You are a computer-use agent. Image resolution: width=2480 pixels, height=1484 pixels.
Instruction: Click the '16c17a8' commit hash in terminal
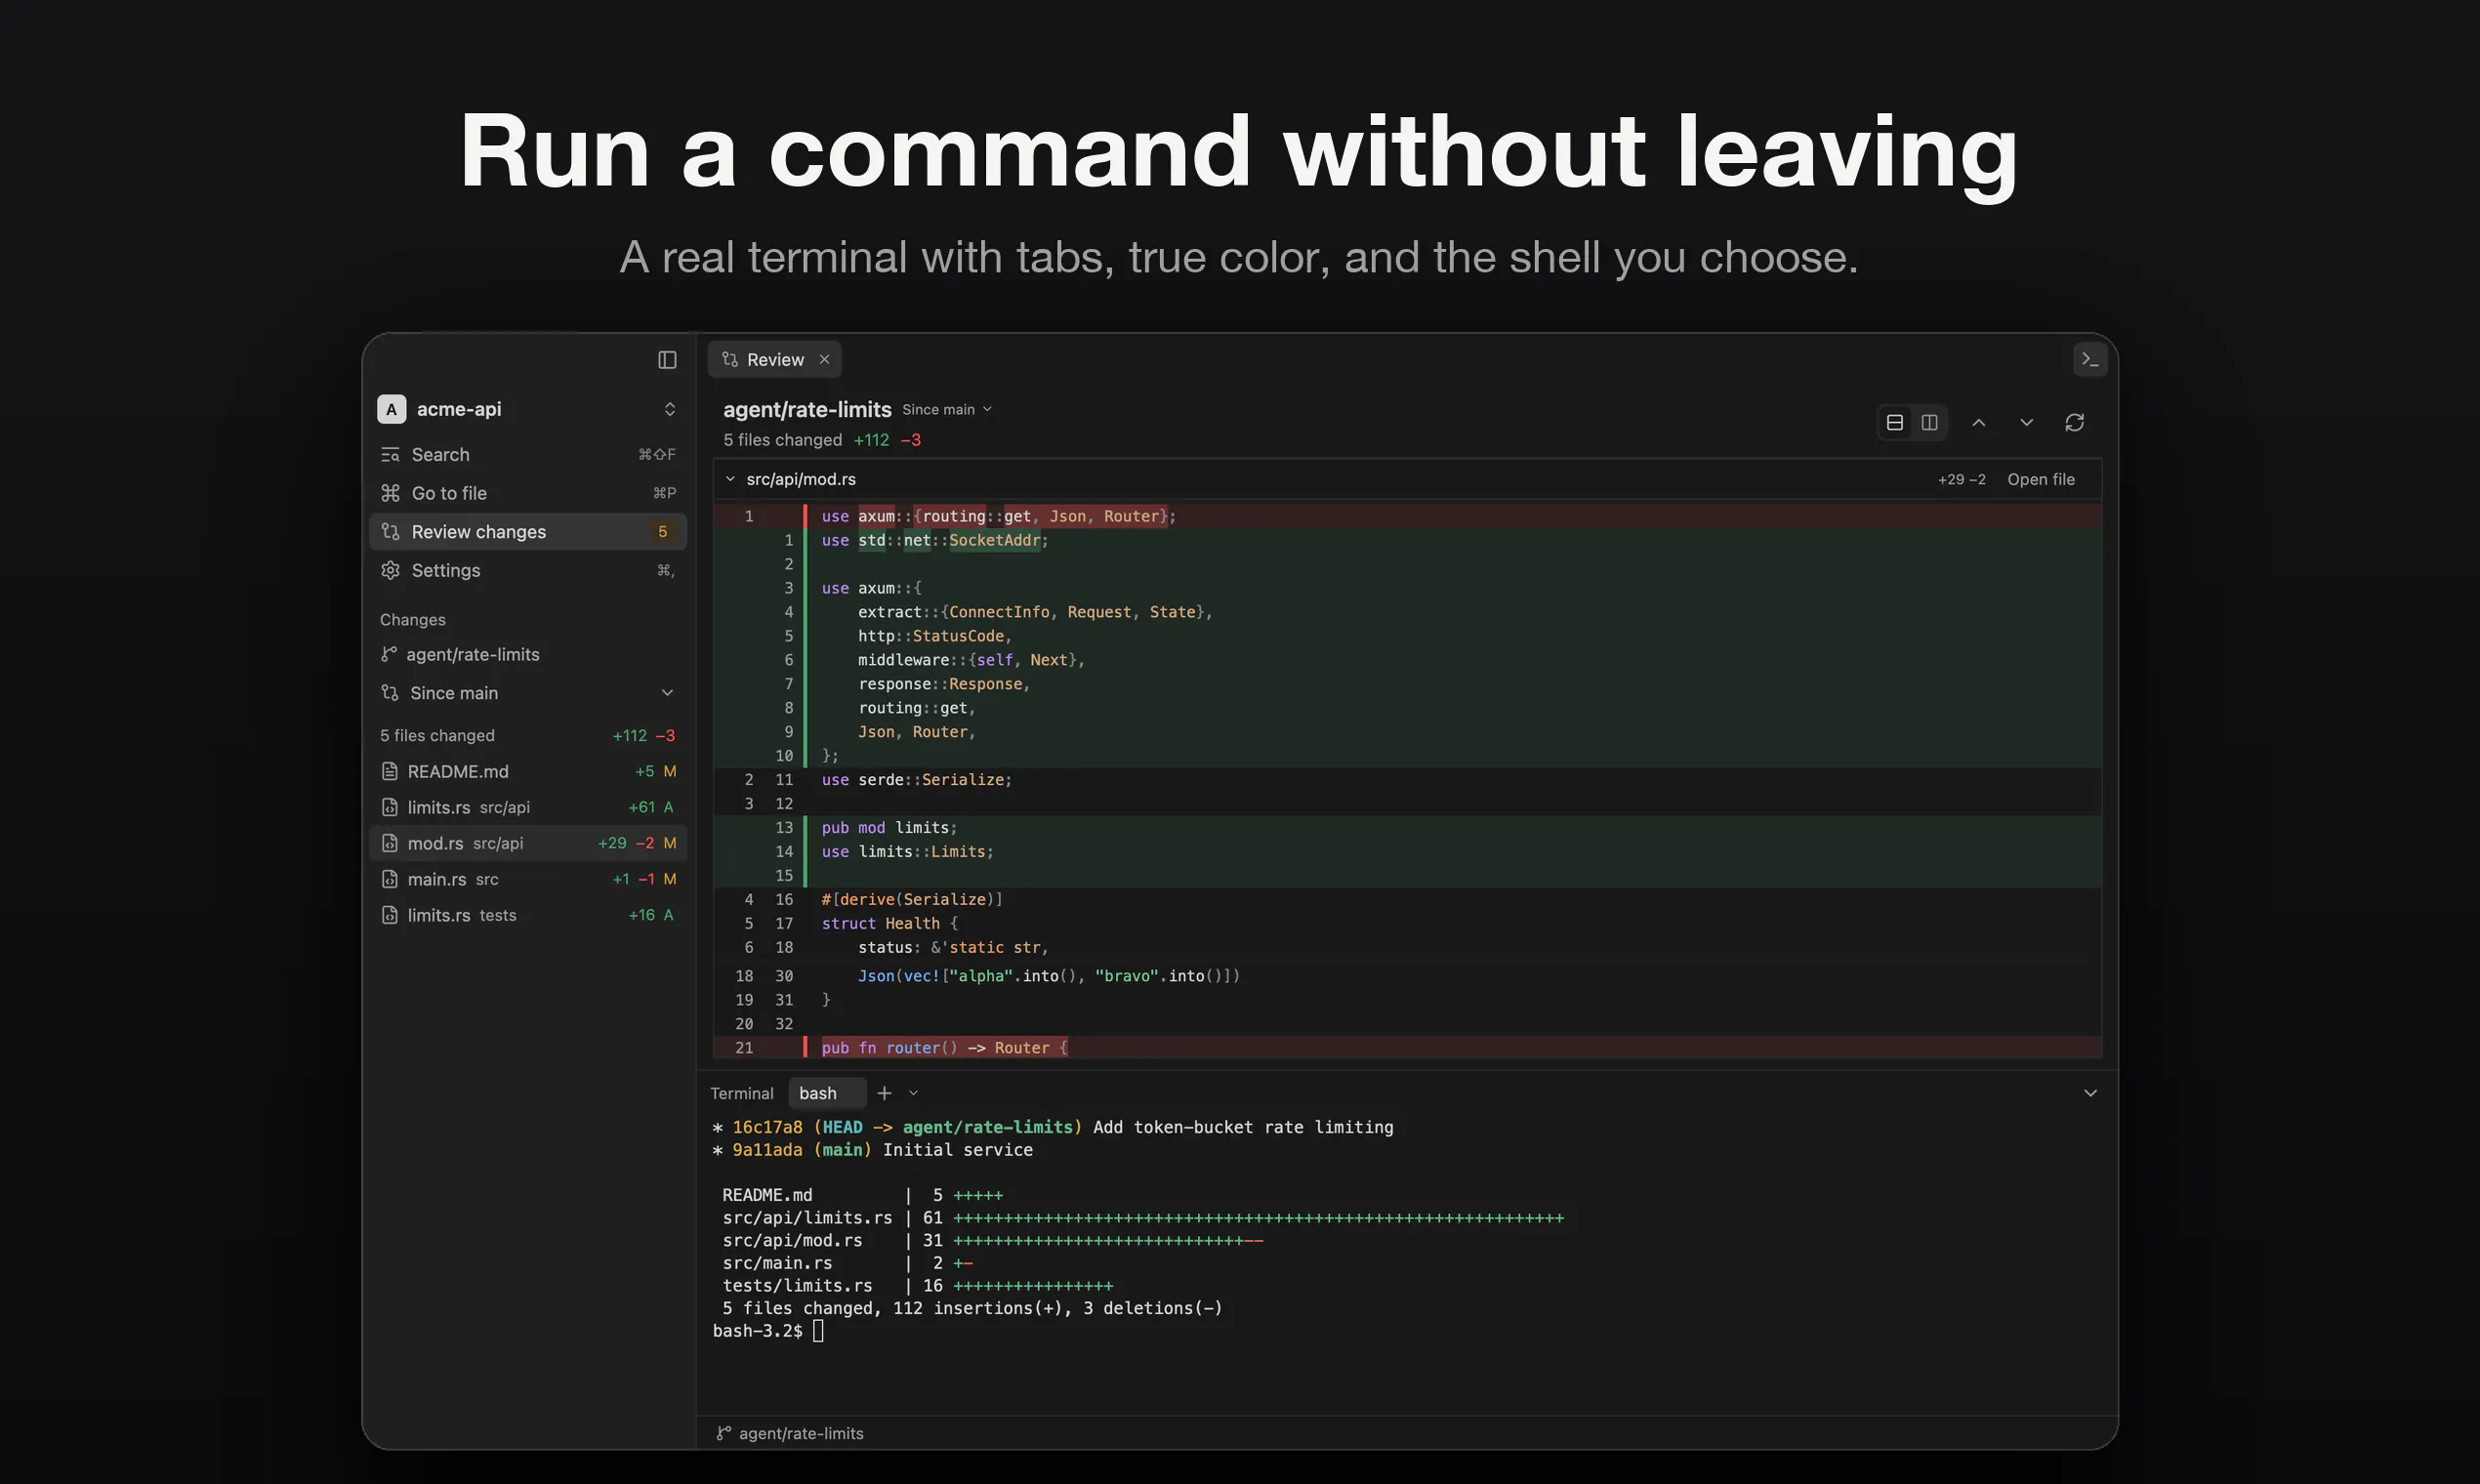tap(767, 1127)
